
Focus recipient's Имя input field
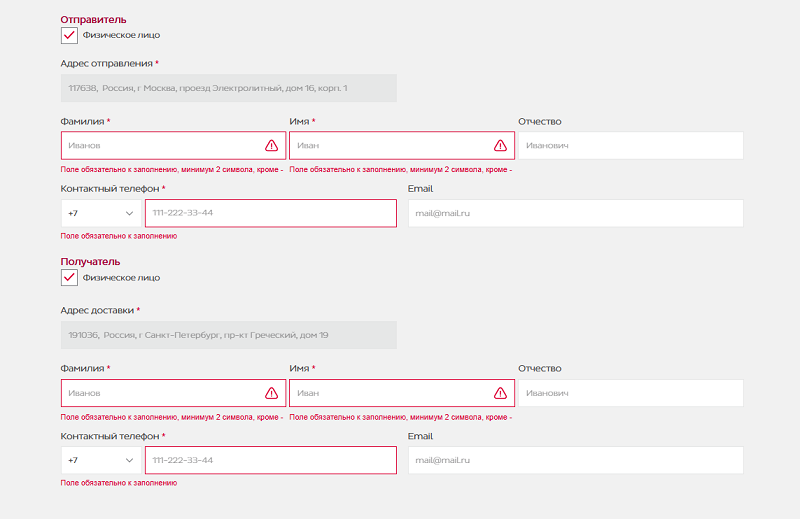[390, 393]
